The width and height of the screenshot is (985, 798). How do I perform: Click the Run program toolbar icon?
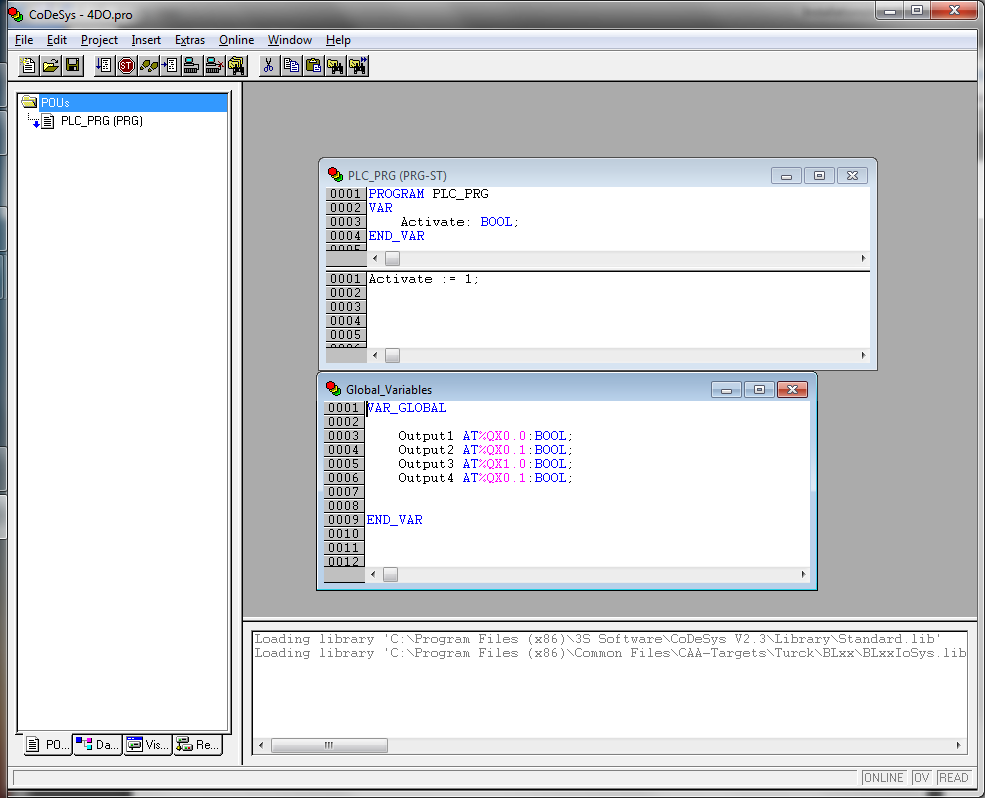(104, 65)
